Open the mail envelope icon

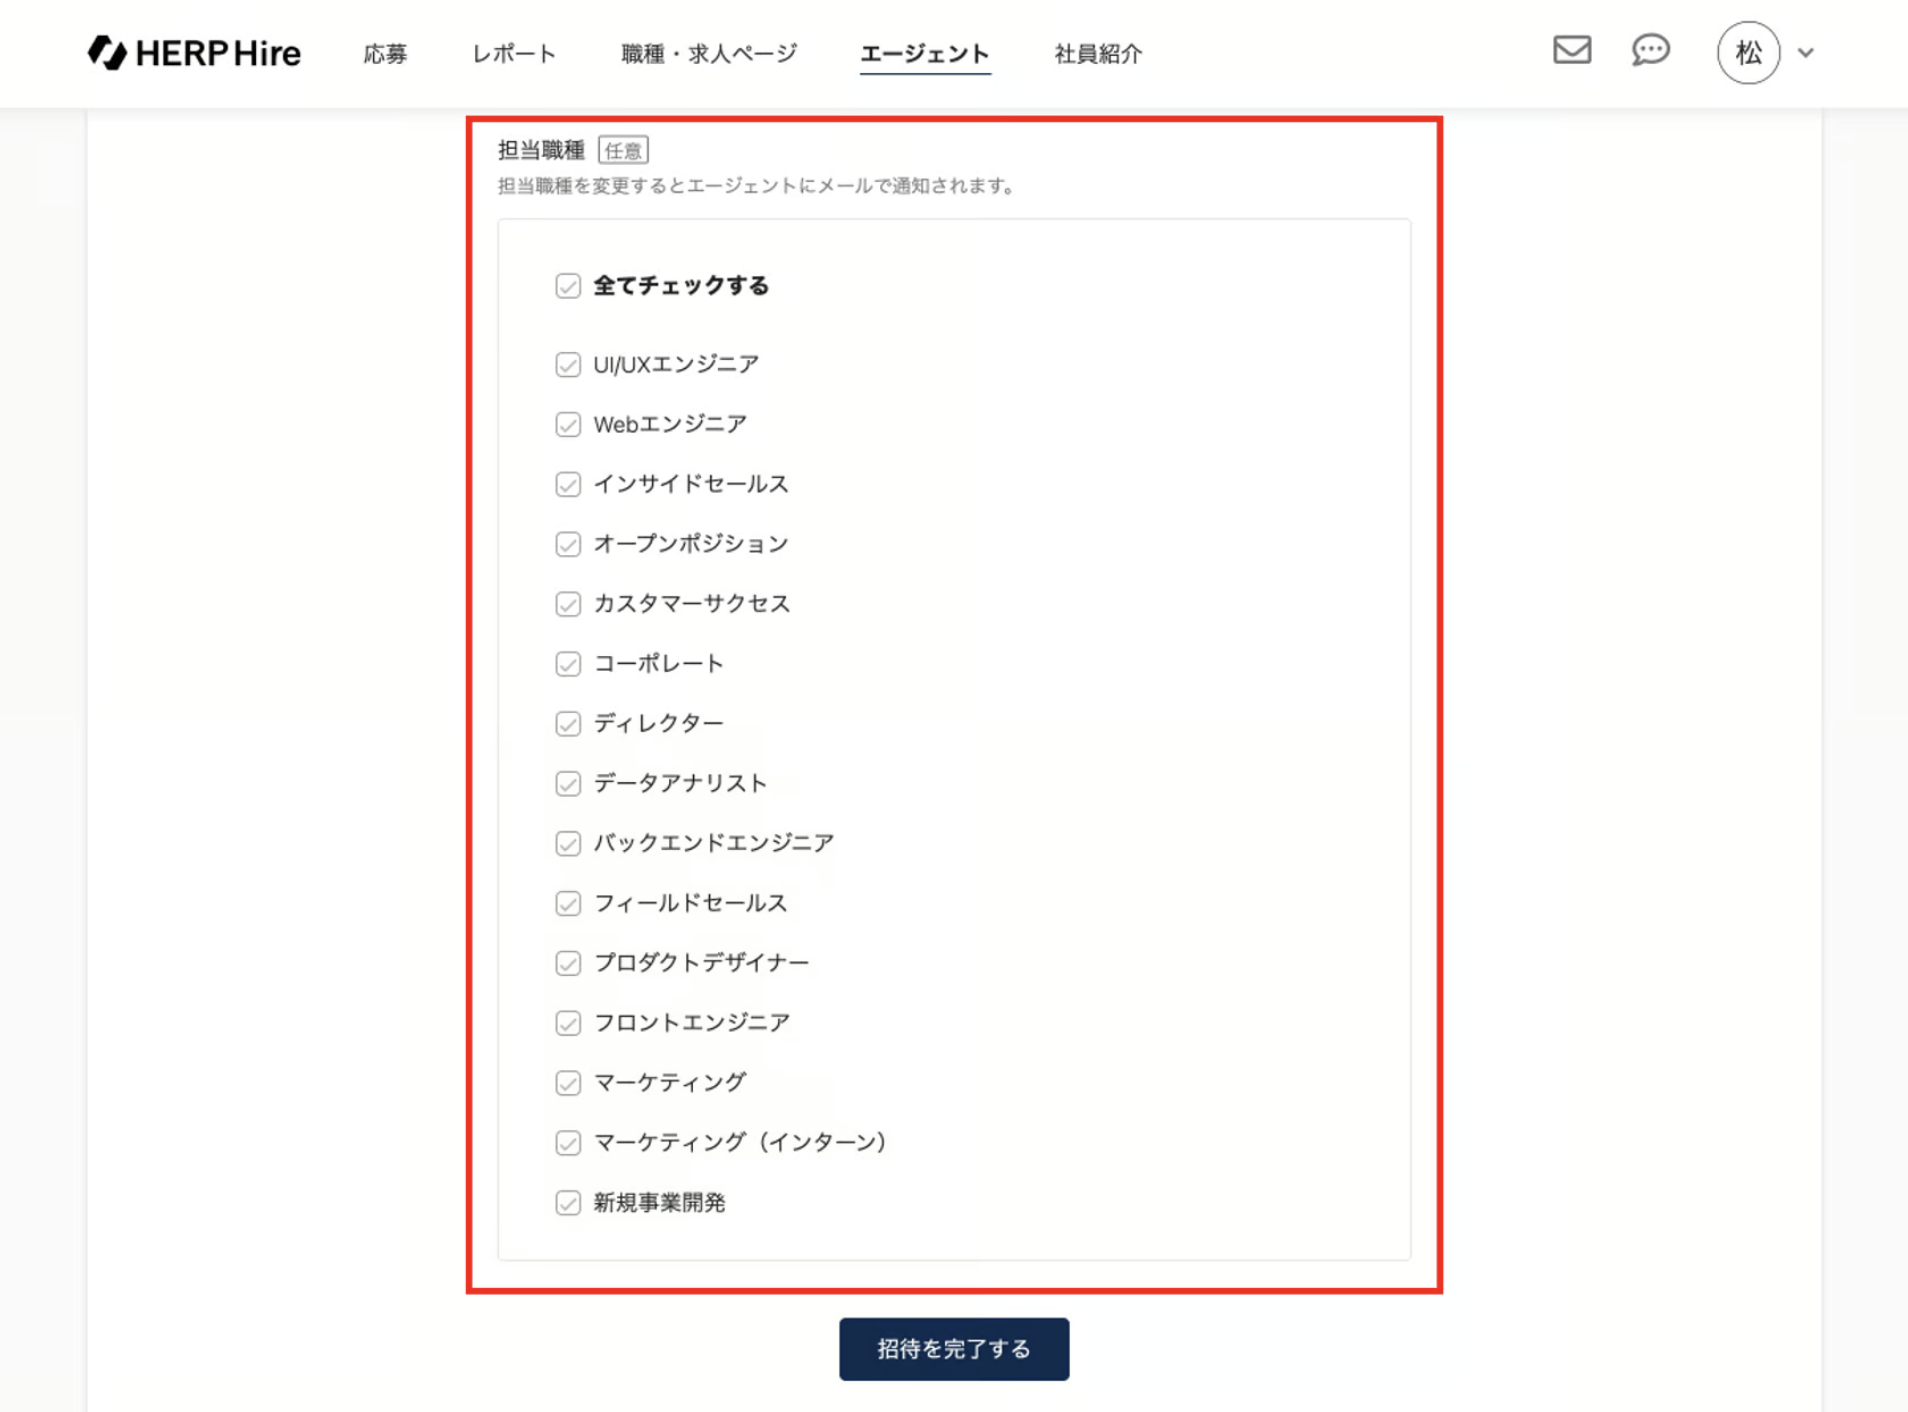1571,50
